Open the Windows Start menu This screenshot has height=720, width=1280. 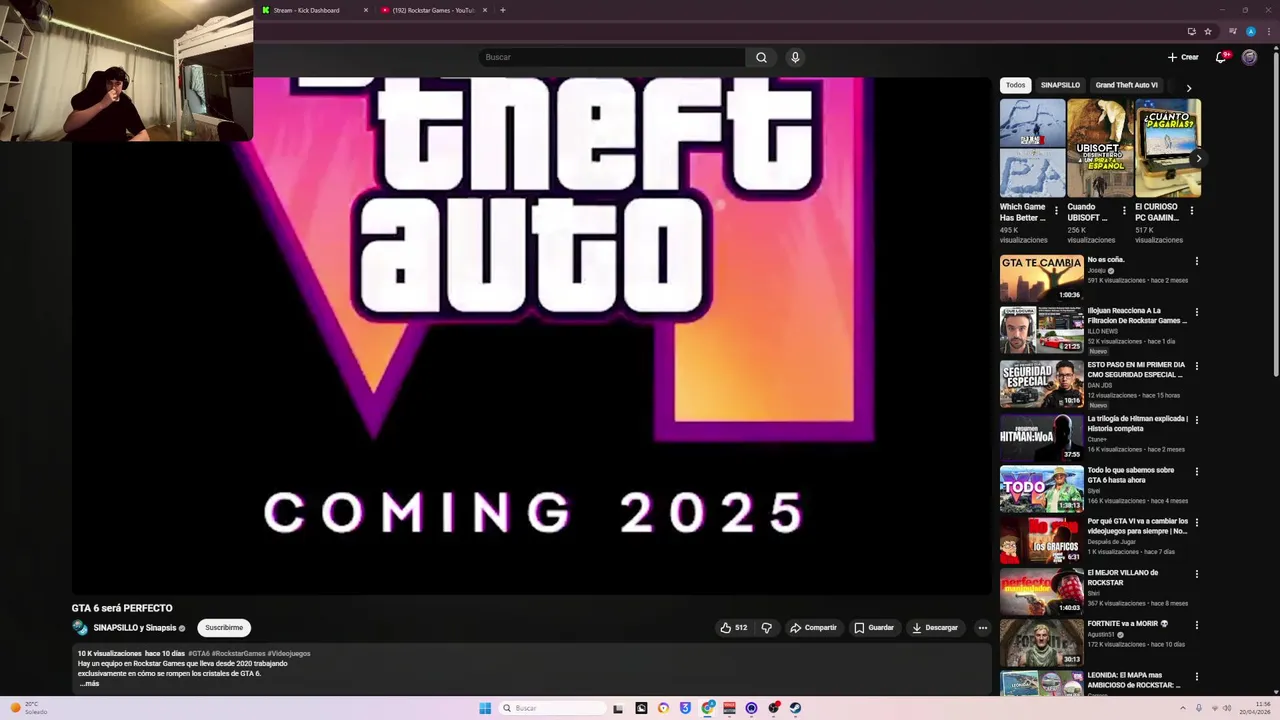[485, 708]
